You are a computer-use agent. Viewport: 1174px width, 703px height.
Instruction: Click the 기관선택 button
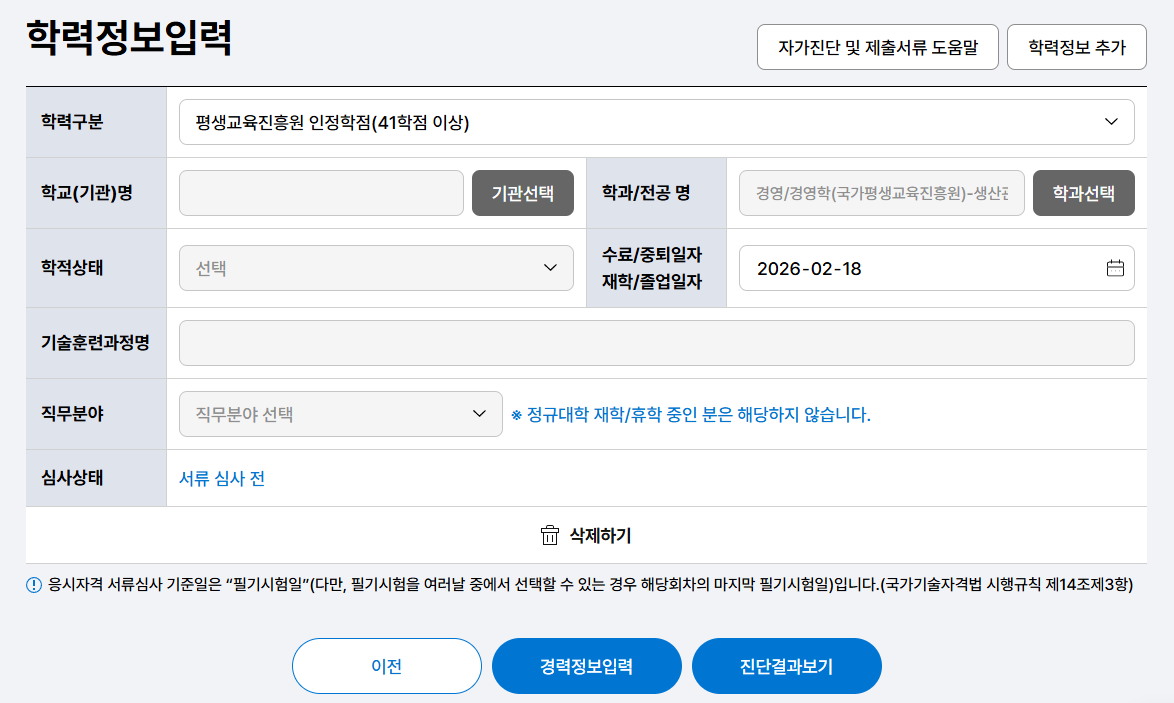tap(523, 193)
